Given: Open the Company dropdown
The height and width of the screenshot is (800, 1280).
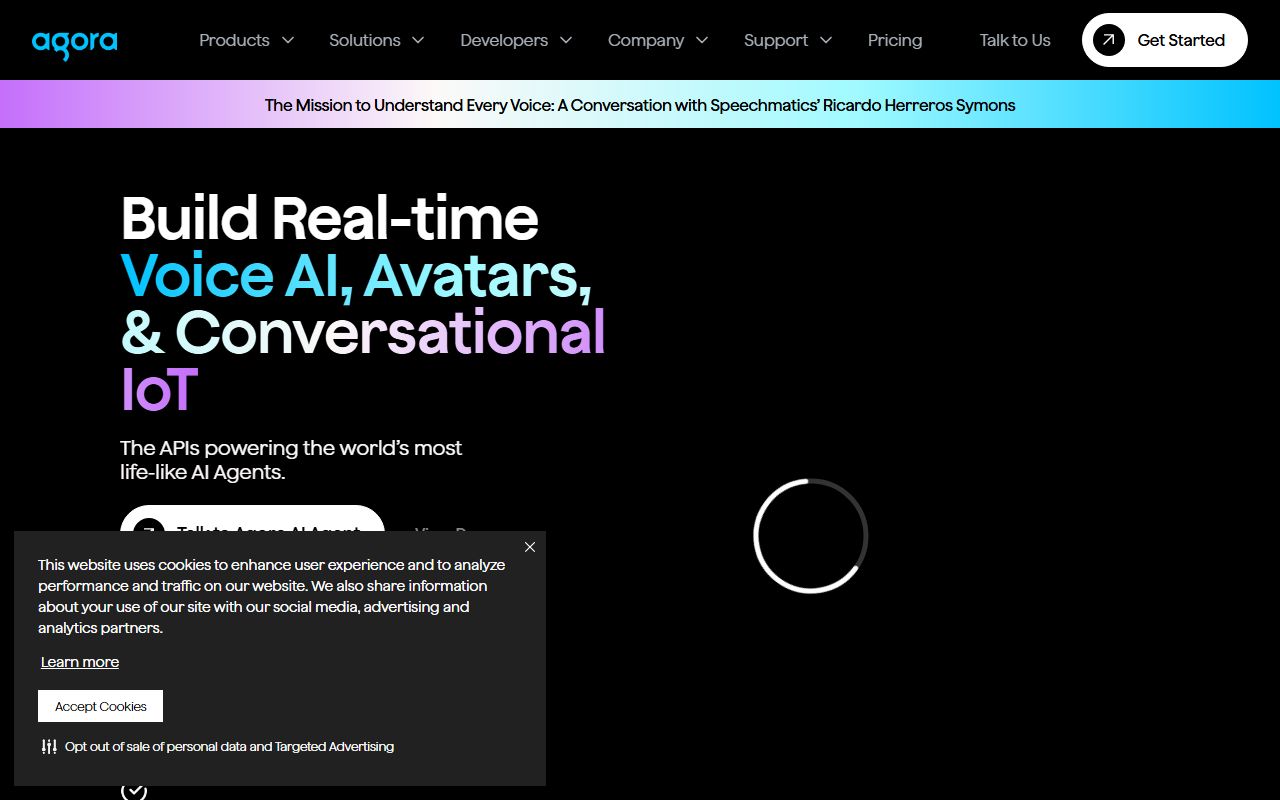Looking at the screenshot, I should [x=658, y=40].
